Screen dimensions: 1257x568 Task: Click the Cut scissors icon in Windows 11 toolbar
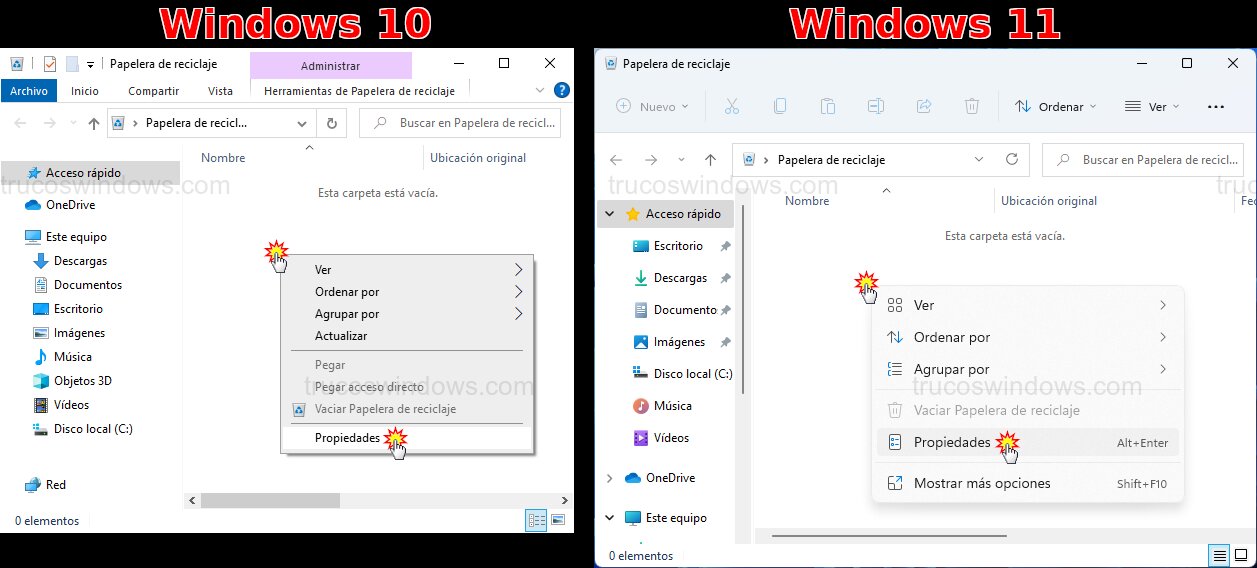(x=731, y=106)
